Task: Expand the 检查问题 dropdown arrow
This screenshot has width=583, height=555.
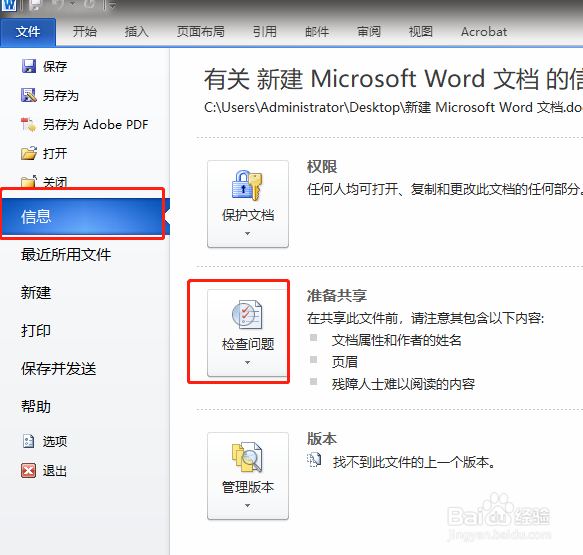Action: pos(247,362)
